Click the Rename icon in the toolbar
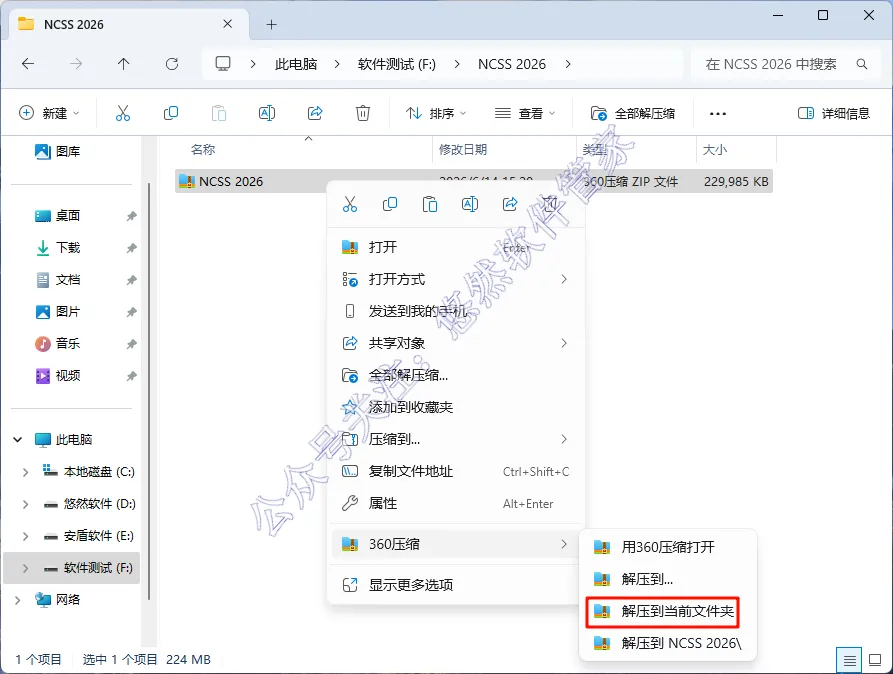 click(x=267, y=113)
